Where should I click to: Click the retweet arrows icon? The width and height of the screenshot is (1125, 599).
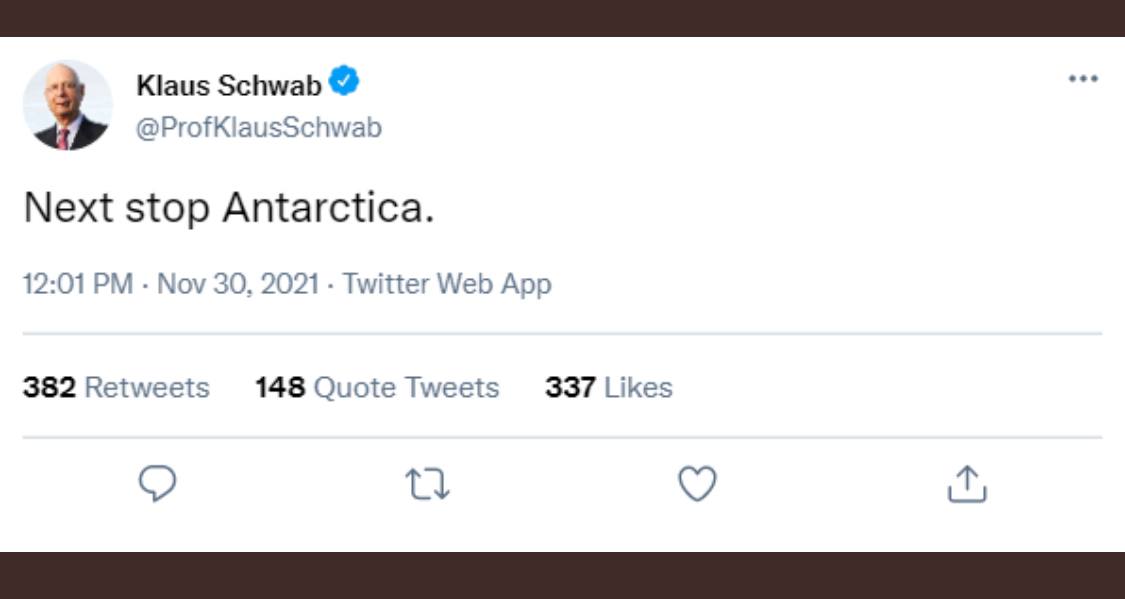coord(427,485)
